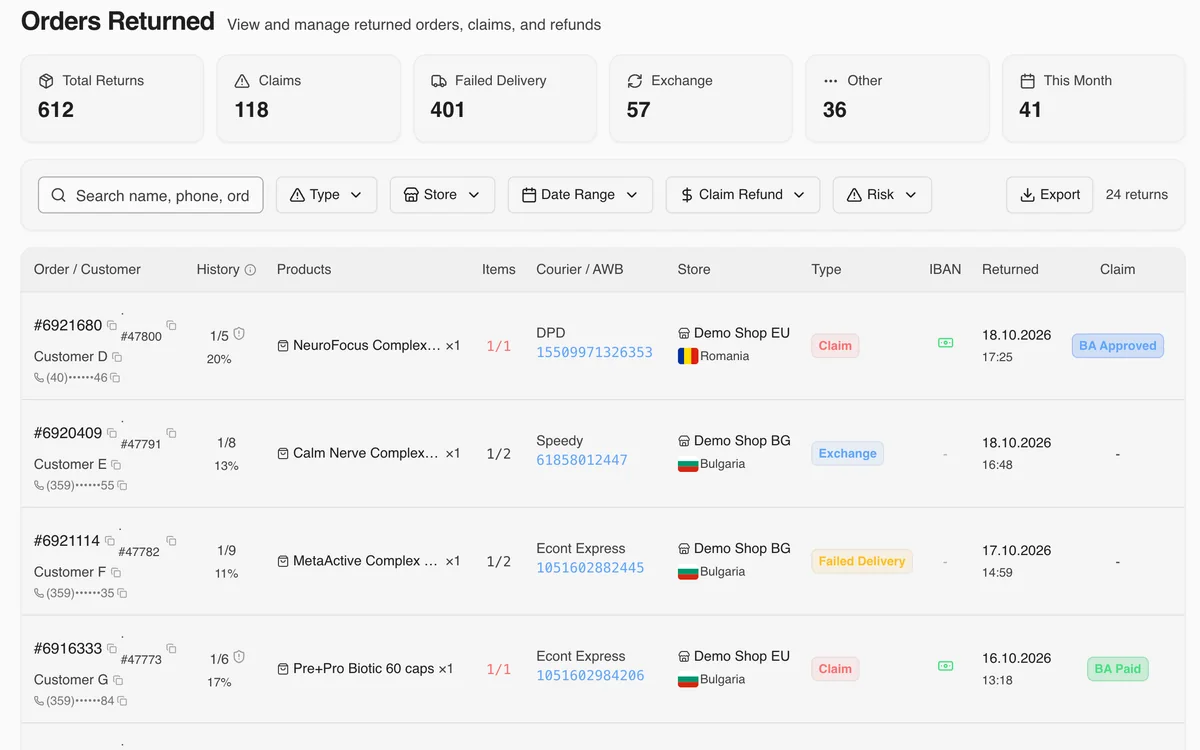This screenshot has height=750, width=1200.
Task: Open AWB link 1051602984206
Action: click(x=590, y=676)
